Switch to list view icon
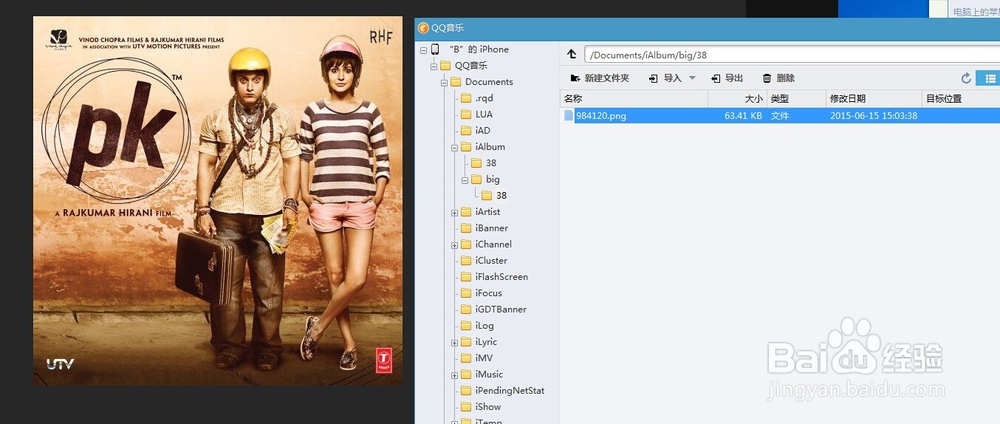The height and width of the screenshot is (424, 1000). [990, 78]
